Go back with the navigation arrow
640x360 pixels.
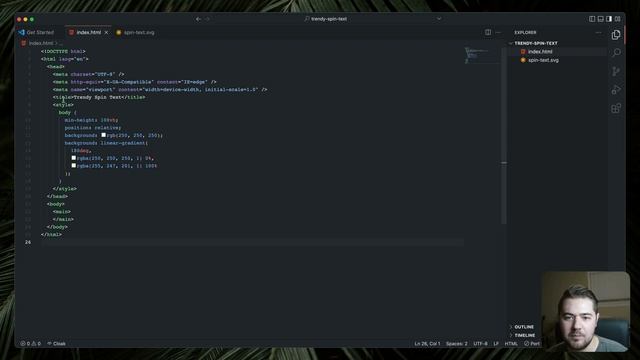pos(198,19)
